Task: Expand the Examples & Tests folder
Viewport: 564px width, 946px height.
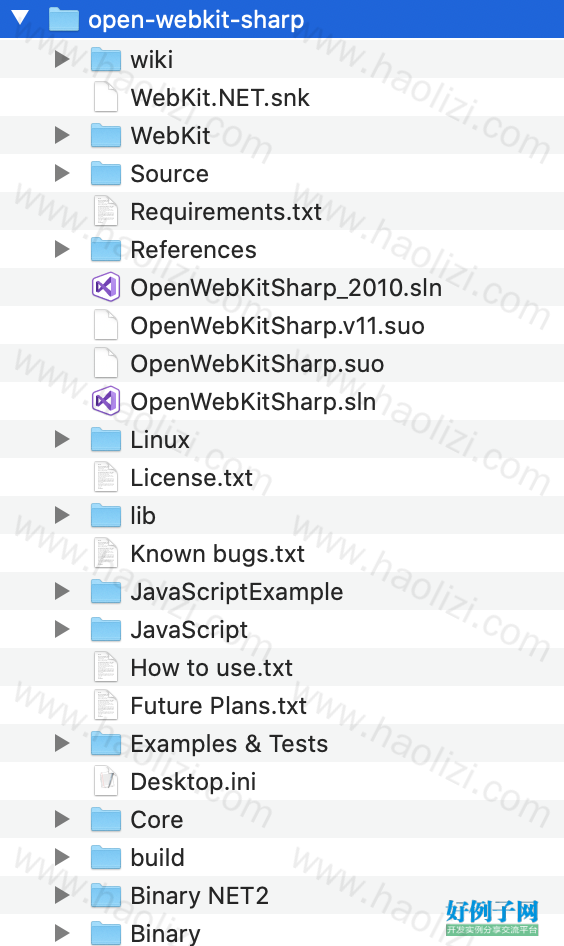Action: point(62,743)
